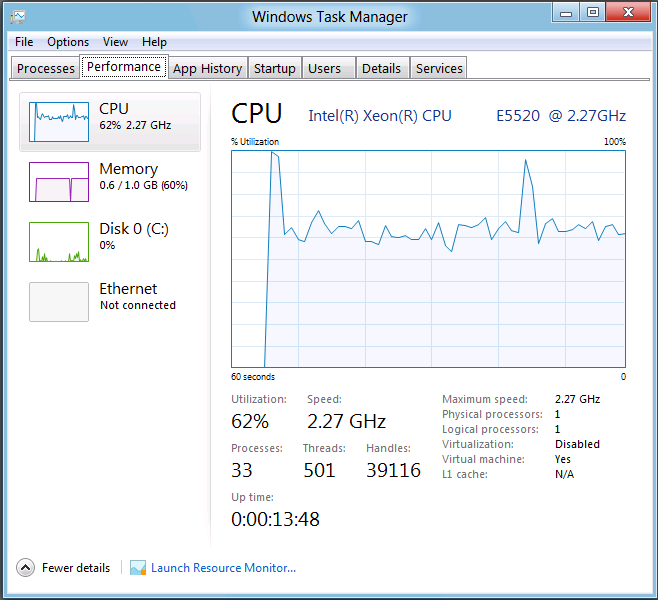Click the Disk 0 (C:) label
This screenshot has height=600, width=658.
coord(134,229)
